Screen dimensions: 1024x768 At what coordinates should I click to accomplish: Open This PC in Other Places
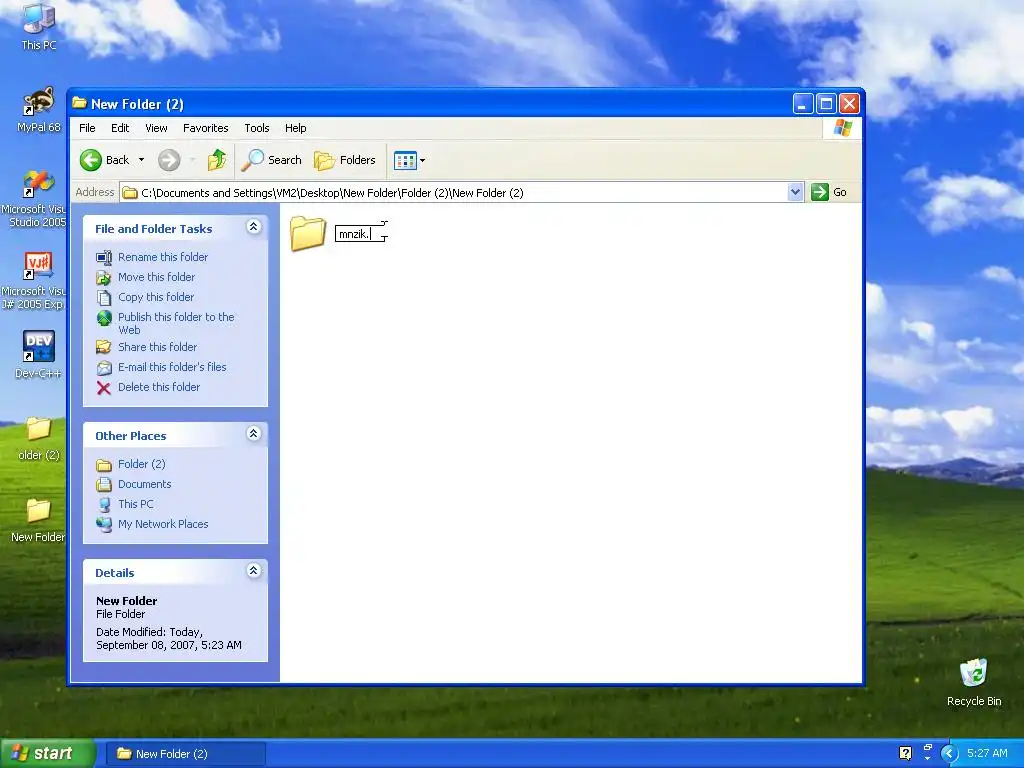click(135, 504)
